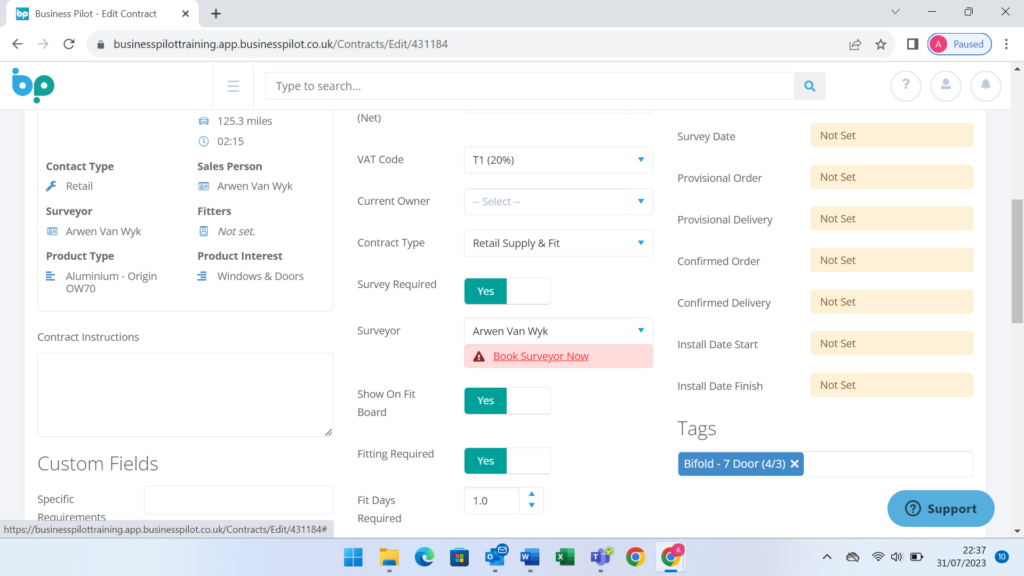The width and height of the screenshot is (1024, 576).
Task: Expand the VAT Code dropdown
Action: coord(558,160)
